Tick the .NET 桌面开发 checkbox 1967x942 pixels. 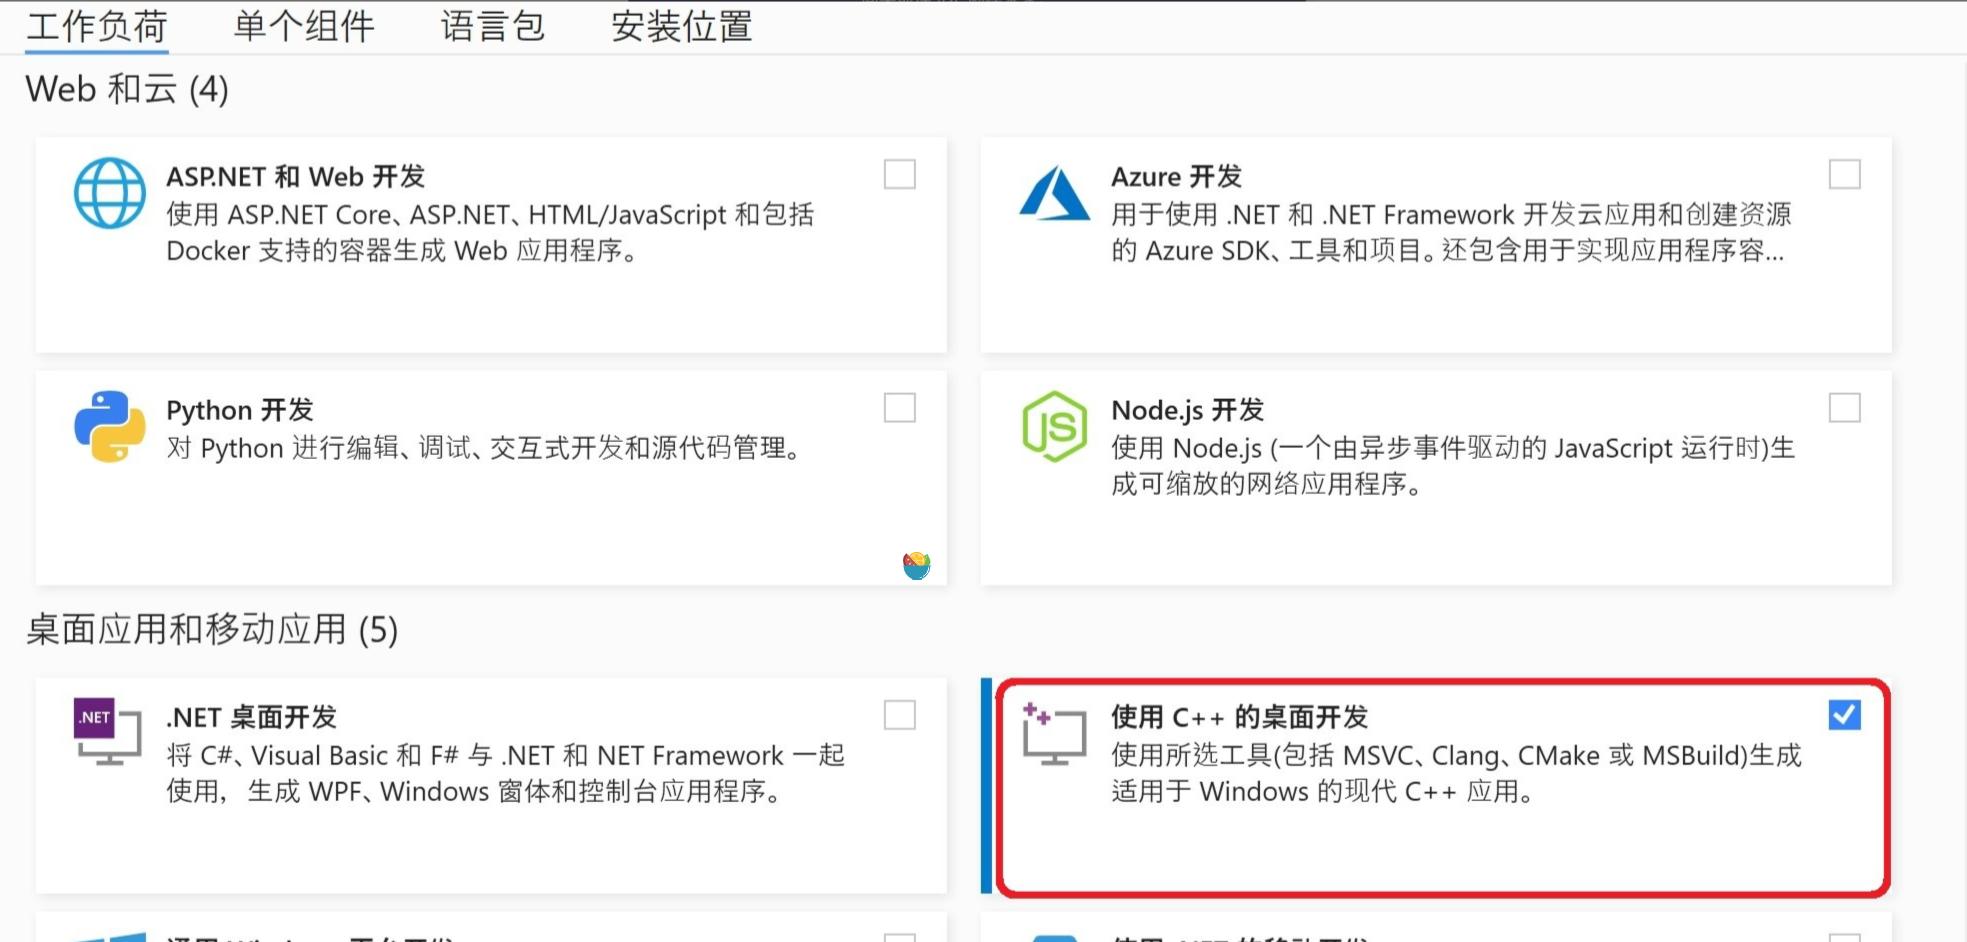(x=900, y=715)
